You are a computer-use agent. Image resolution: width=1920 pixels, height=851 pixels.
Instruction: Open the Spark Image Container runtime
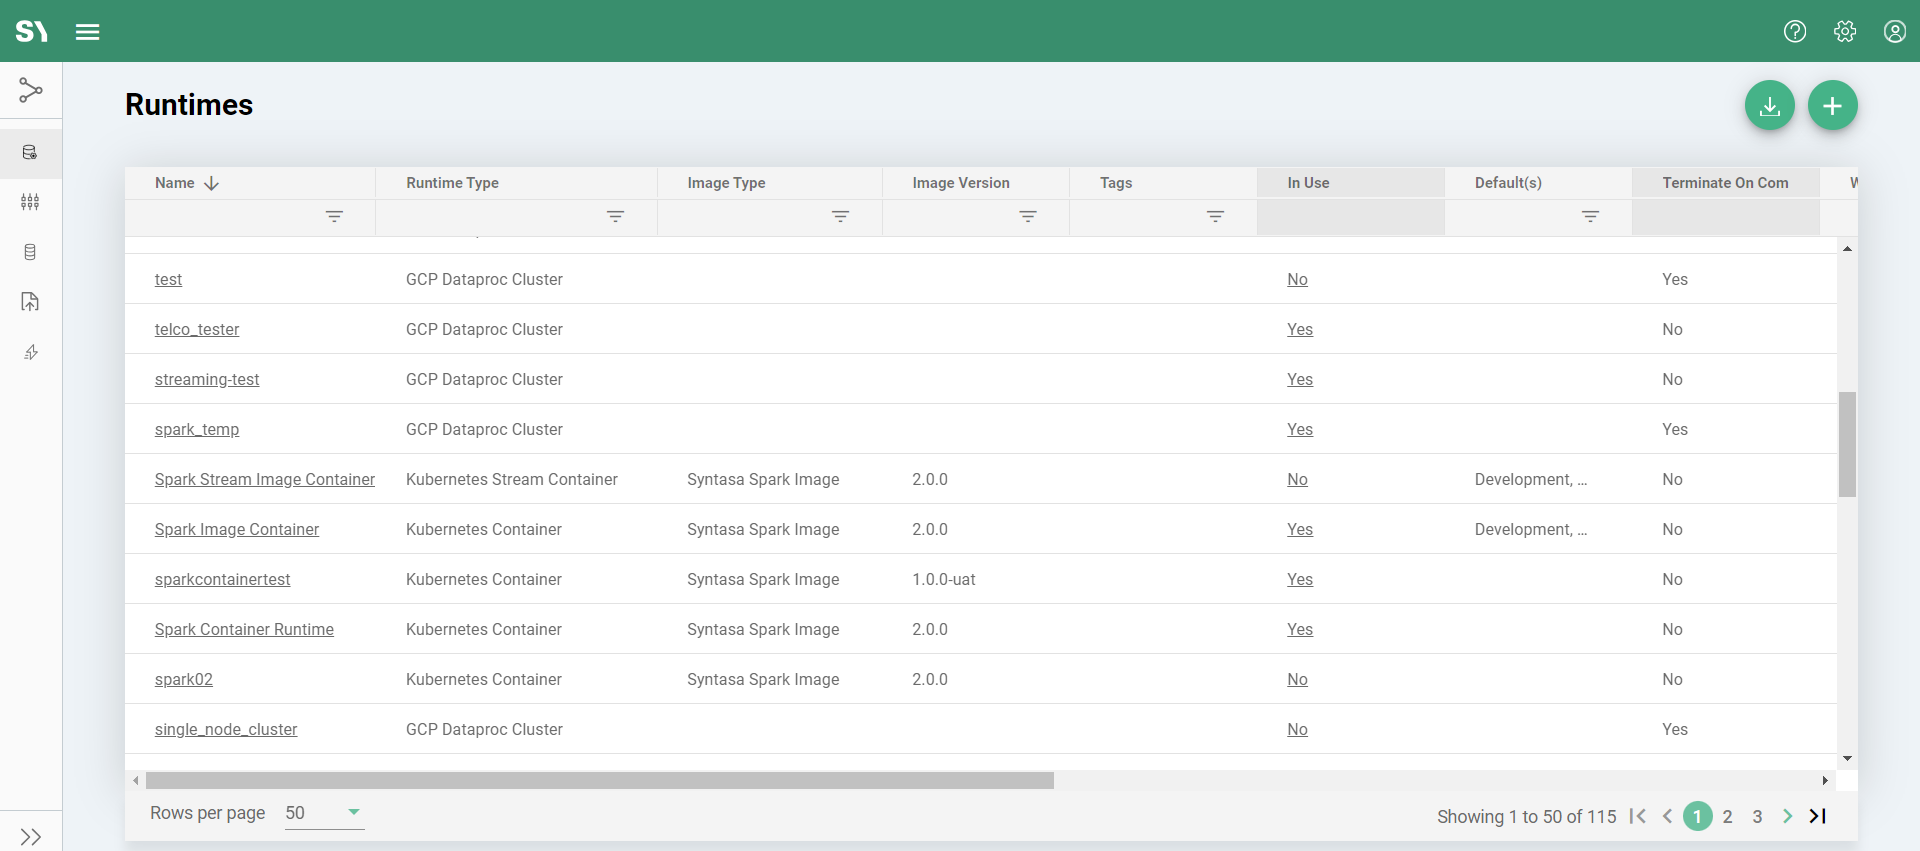pyautogui.click(x=237, y=530)
